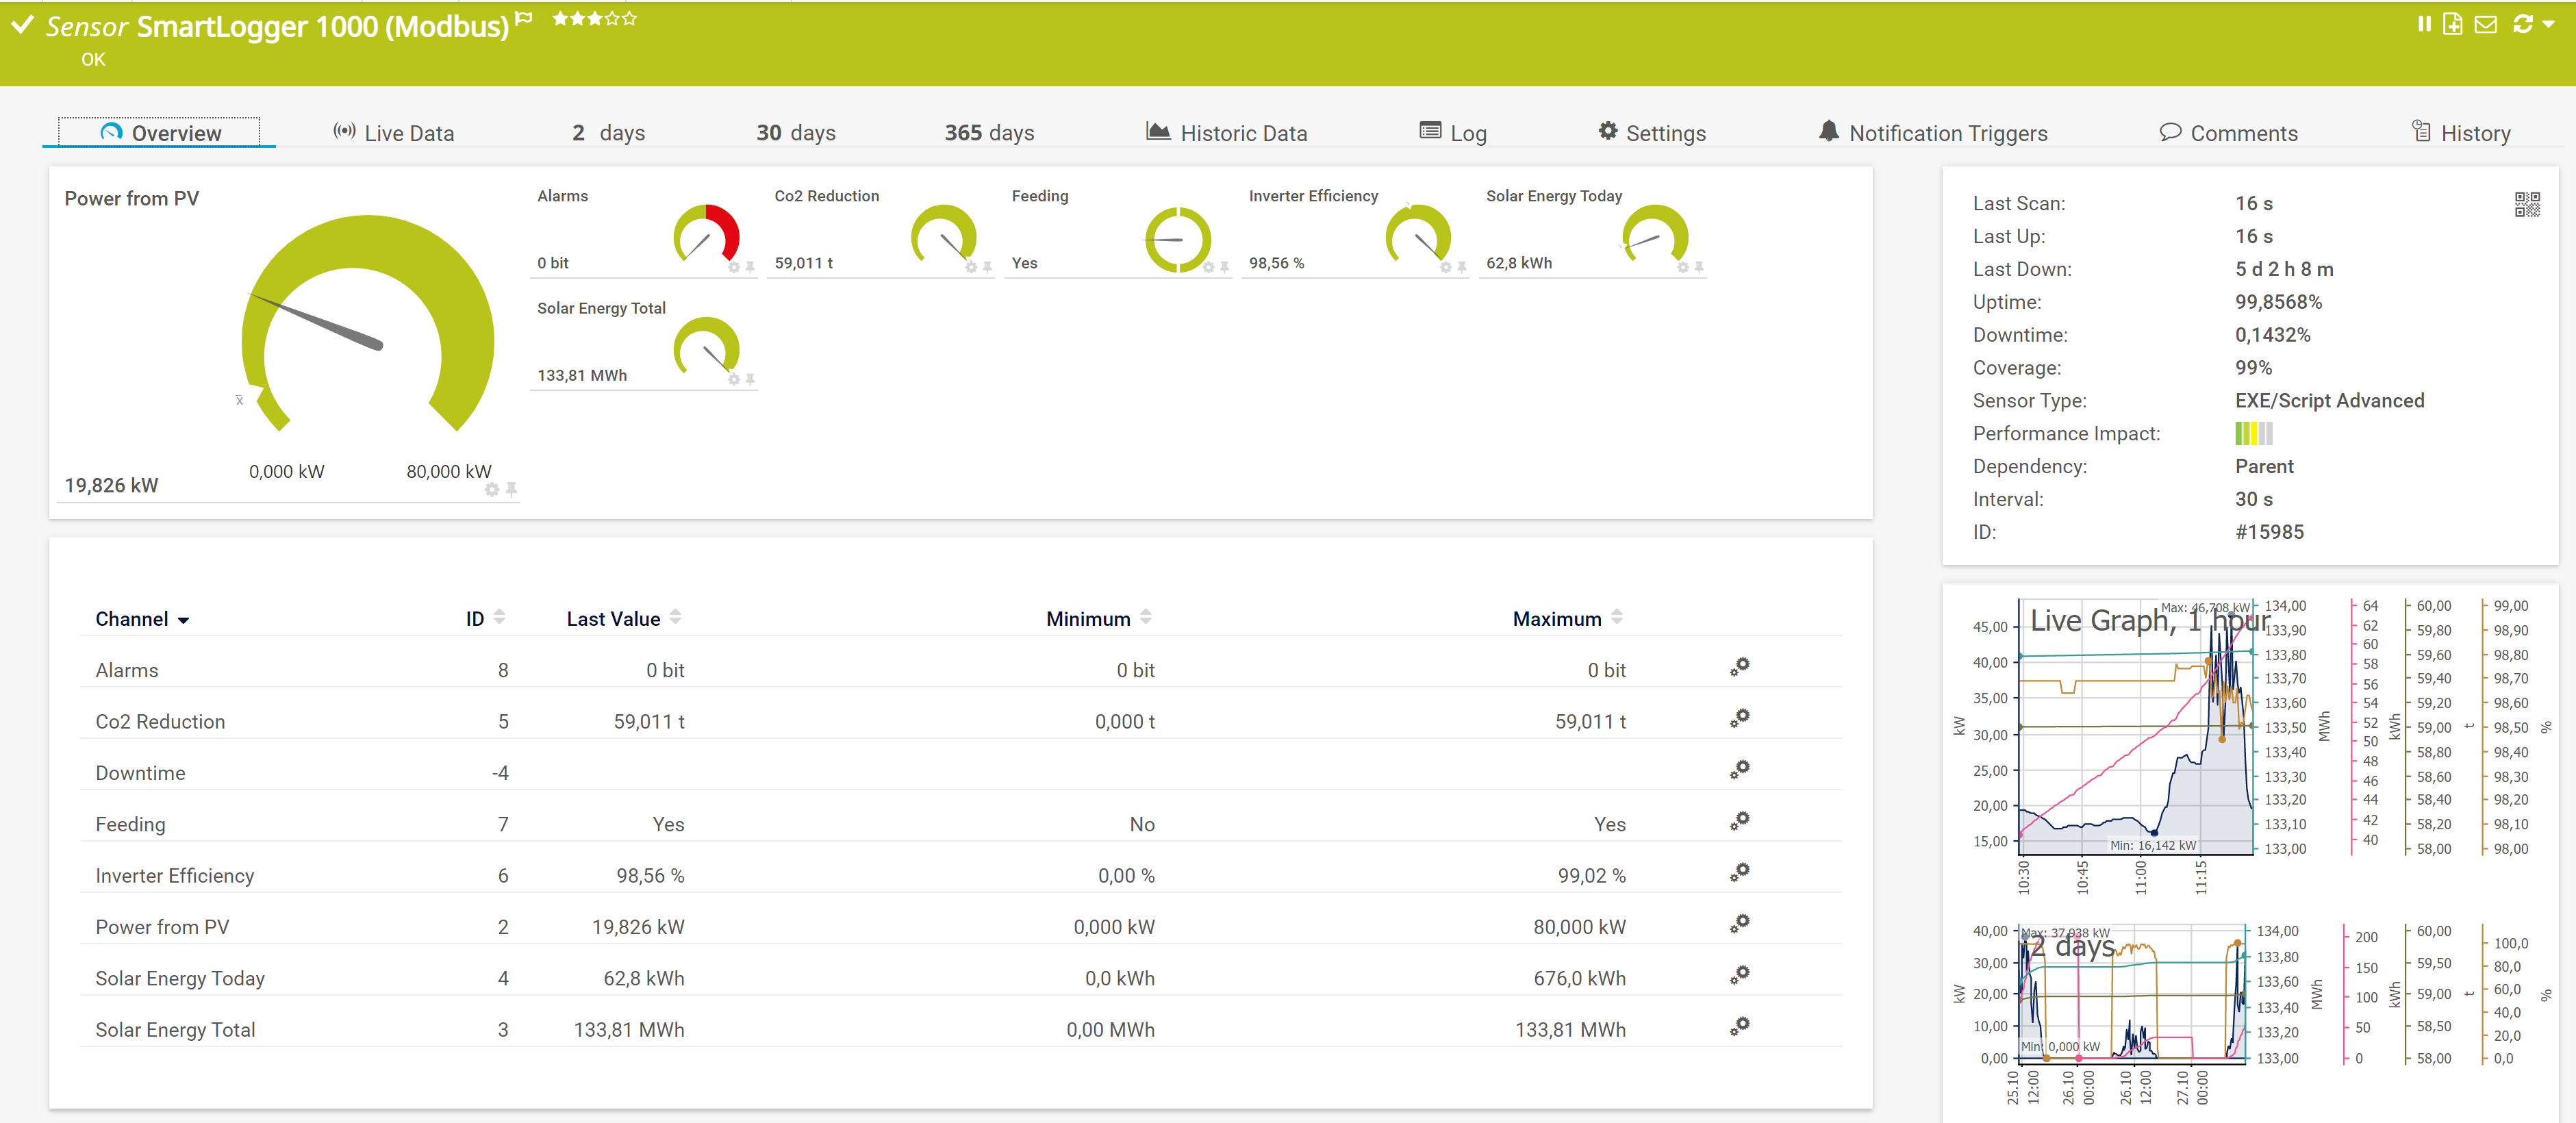Expand the refresh options dropdown arrow
The image size is (2576, 1123).
click(2548, 24)
